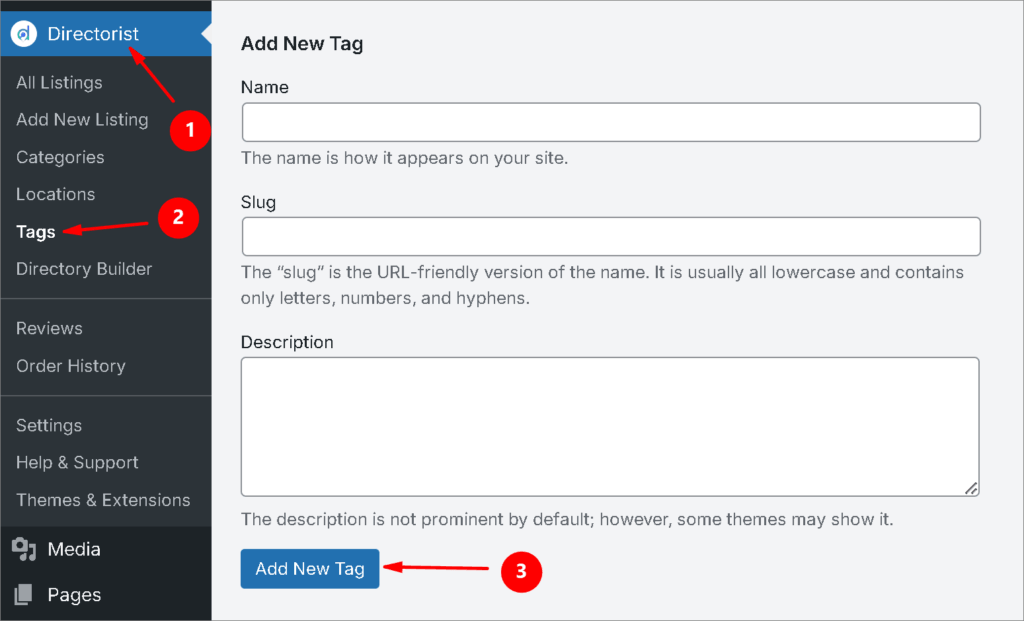Screen dimensions: 1024x621
Task: Open Directorist Settings
Action: [49, 425]
